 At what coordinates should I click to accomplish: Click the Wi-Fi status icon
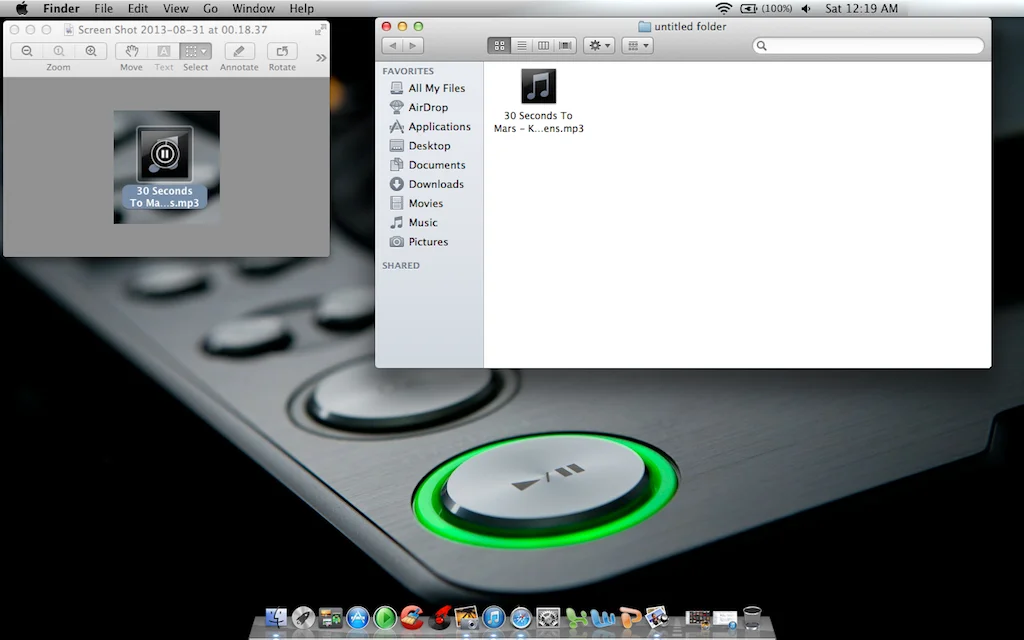[724, 8]
